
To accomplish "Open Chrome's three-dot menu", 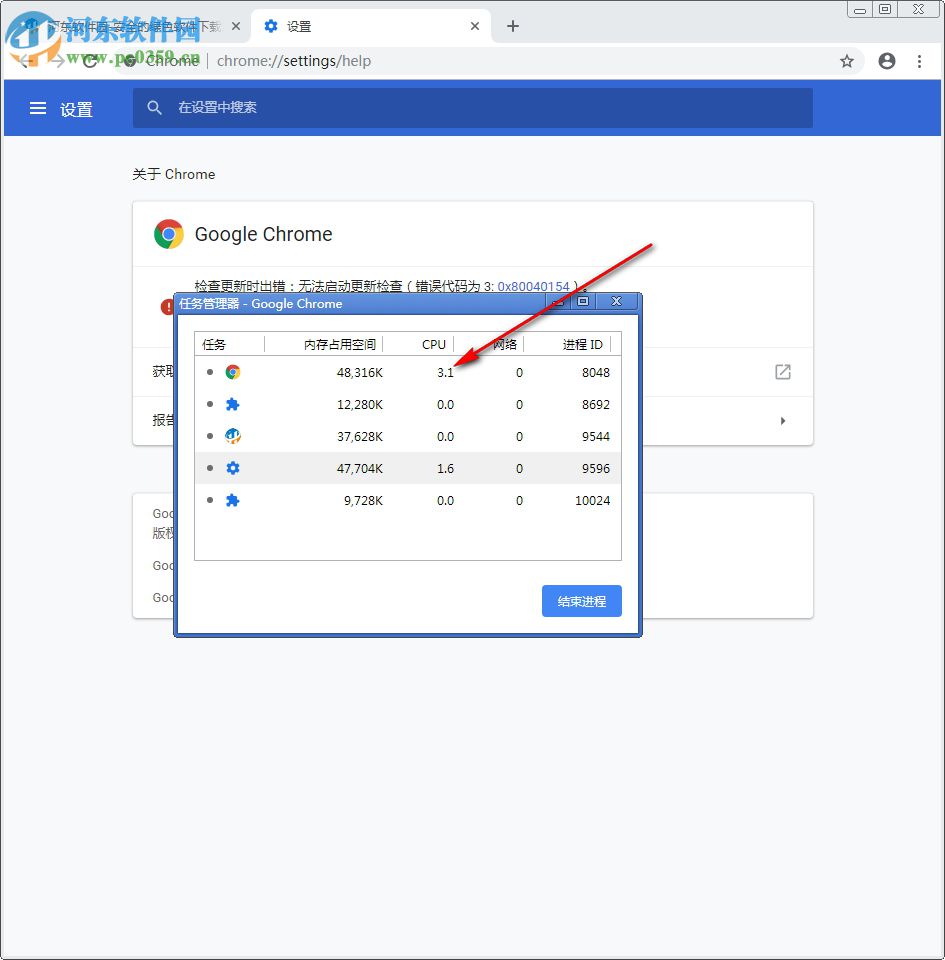I will pyautogui.click(x=921, y=61).
